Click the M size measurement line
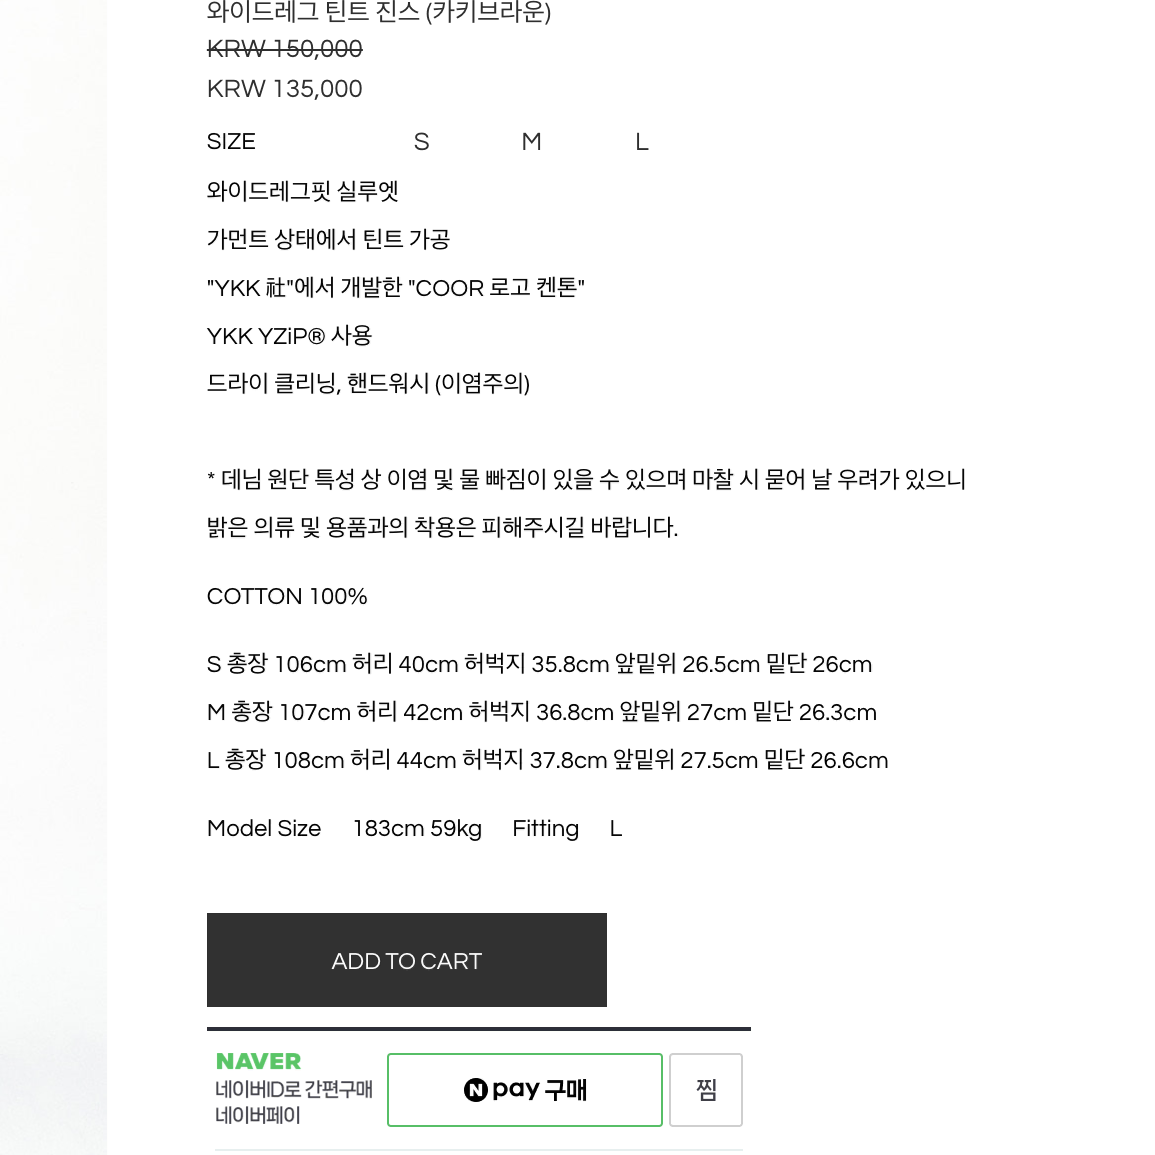Image resolution: width=1155 pixels, height=1155 pixels. tap(542, 712)
